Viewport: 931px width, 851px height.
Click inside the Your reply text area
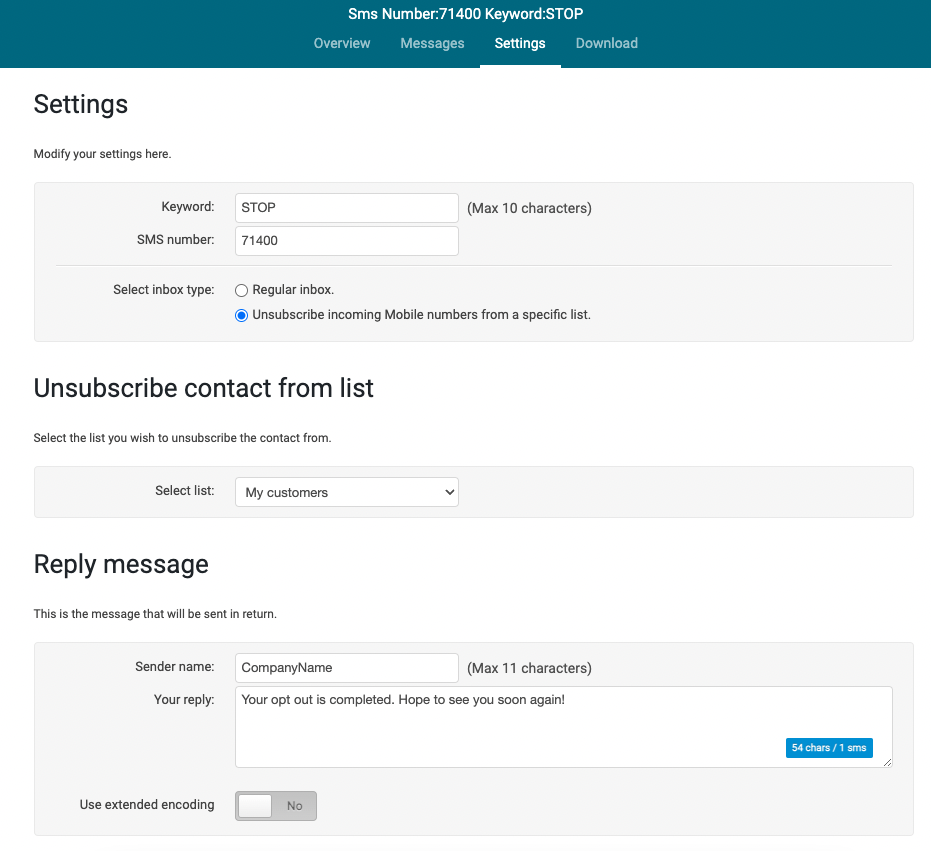click(x=563, y=727)
